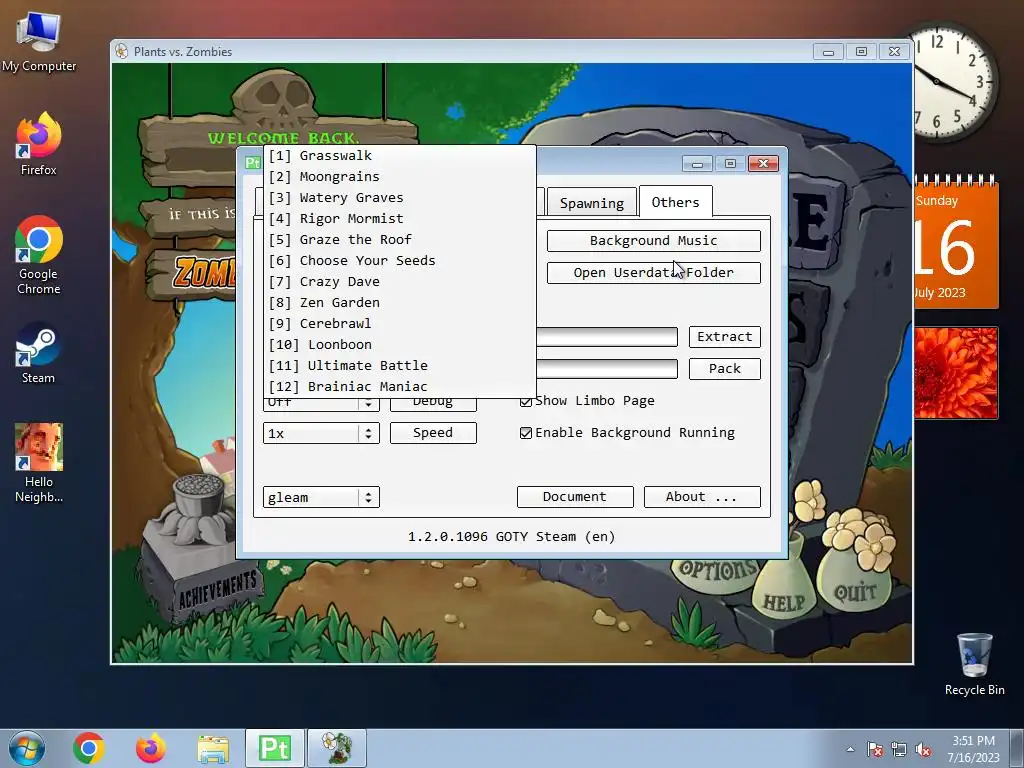Click the flower slideshow gadget picture

click(956, 373)
